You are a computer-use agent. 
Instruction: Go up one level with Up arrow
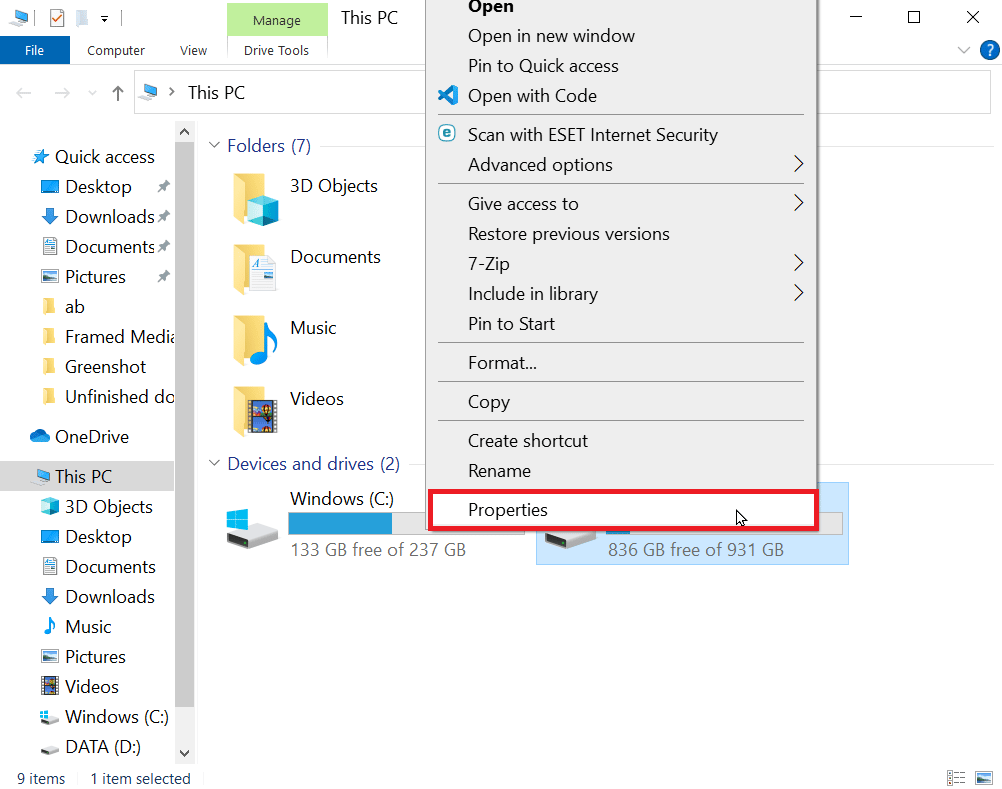click(118, 93)
